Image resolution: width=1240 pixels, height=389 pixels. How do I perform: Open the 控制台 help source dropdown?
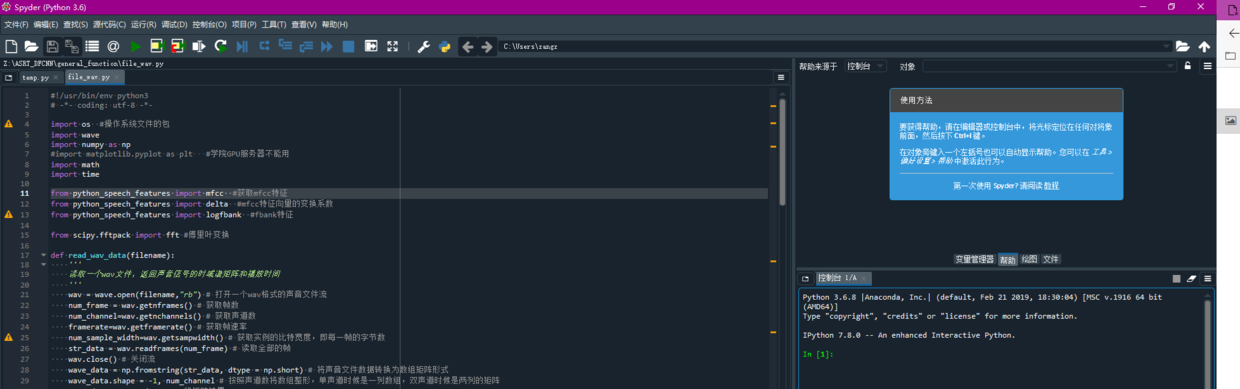865,66
